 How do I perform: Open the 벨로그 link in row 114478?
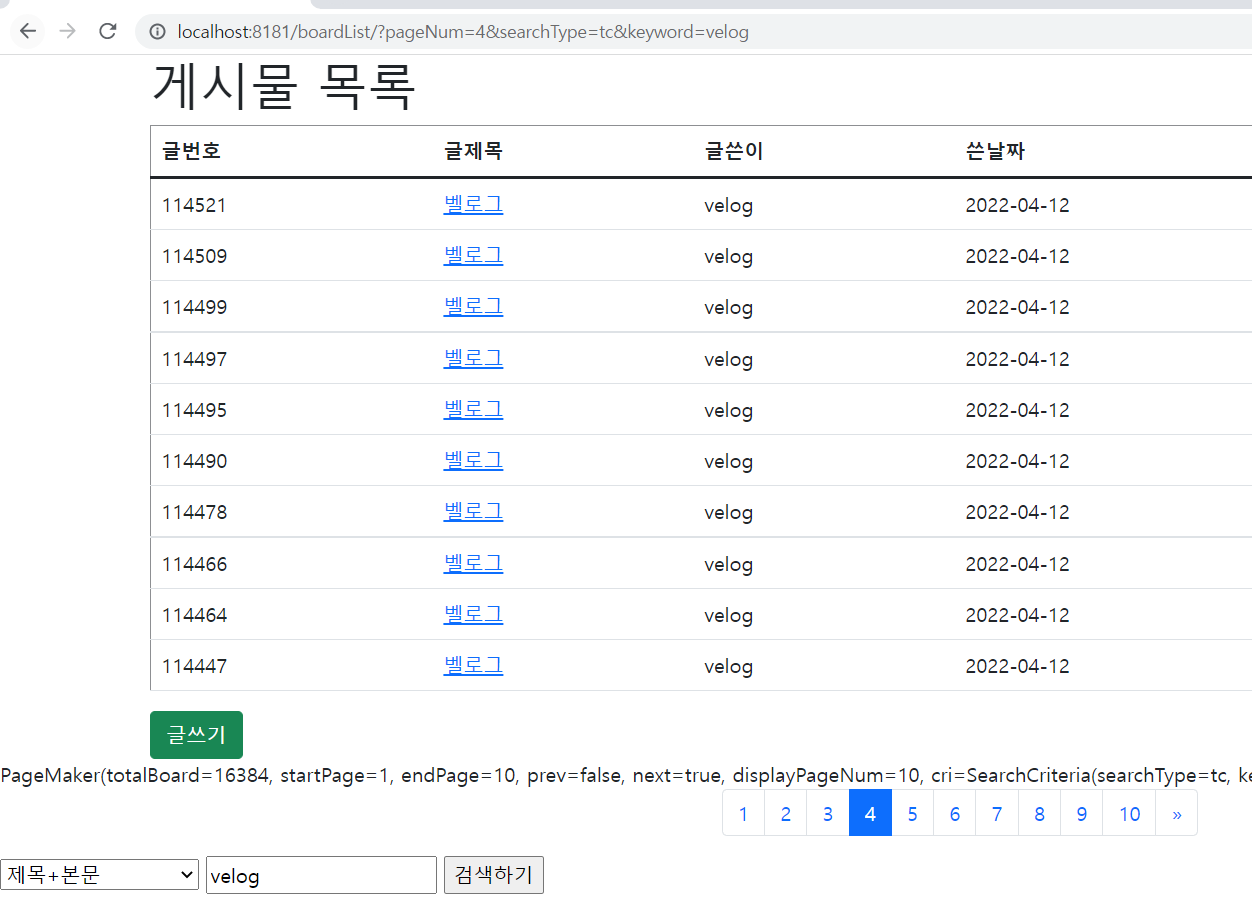pos(473,512)
